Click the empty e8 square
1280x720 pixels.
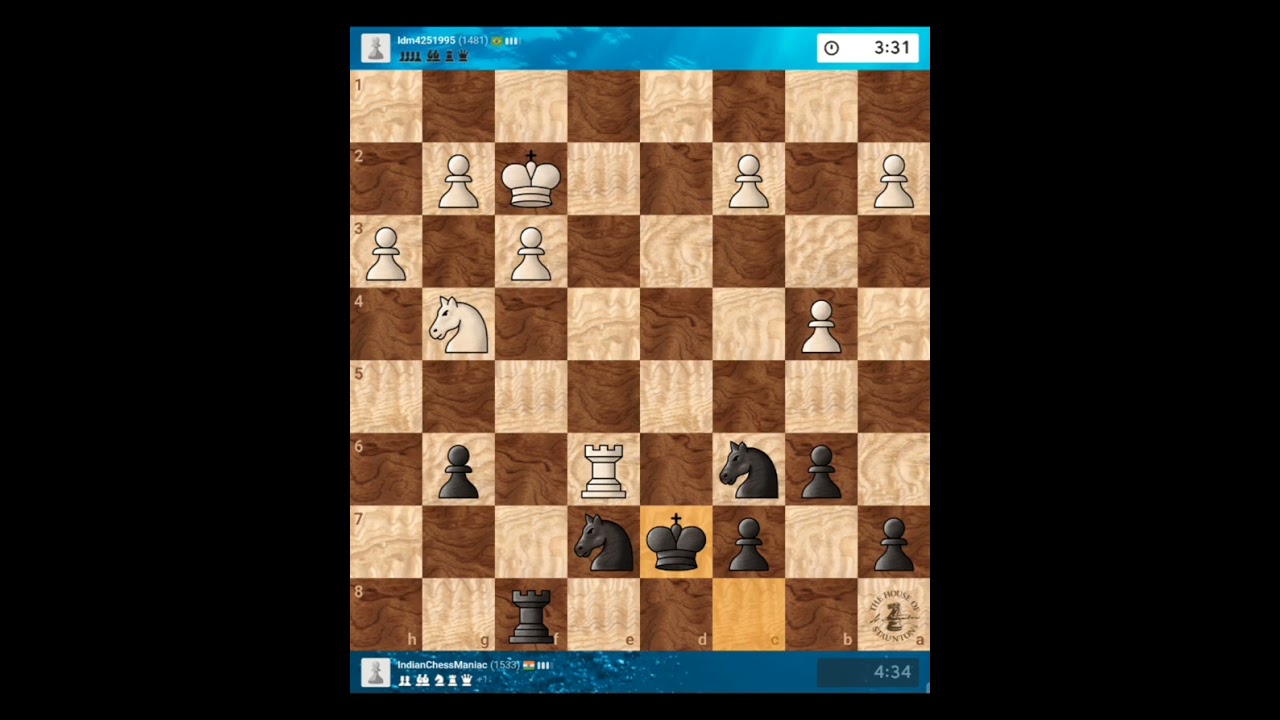[x=603, y=615]
